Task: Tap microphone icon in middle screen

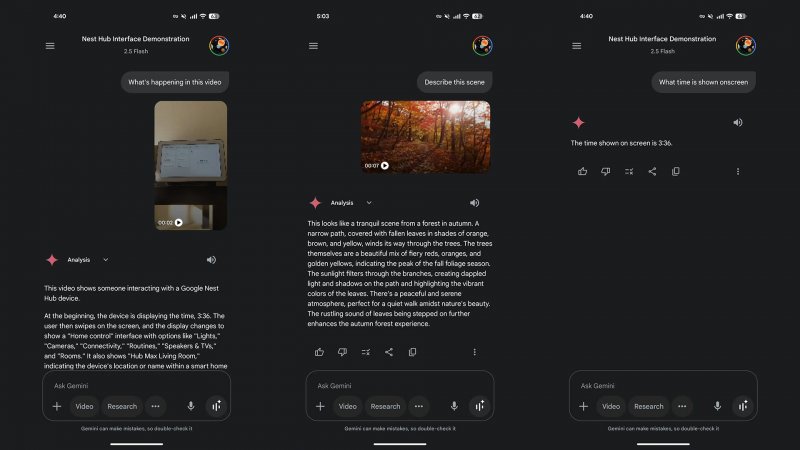Action: [x=454, y=406]
